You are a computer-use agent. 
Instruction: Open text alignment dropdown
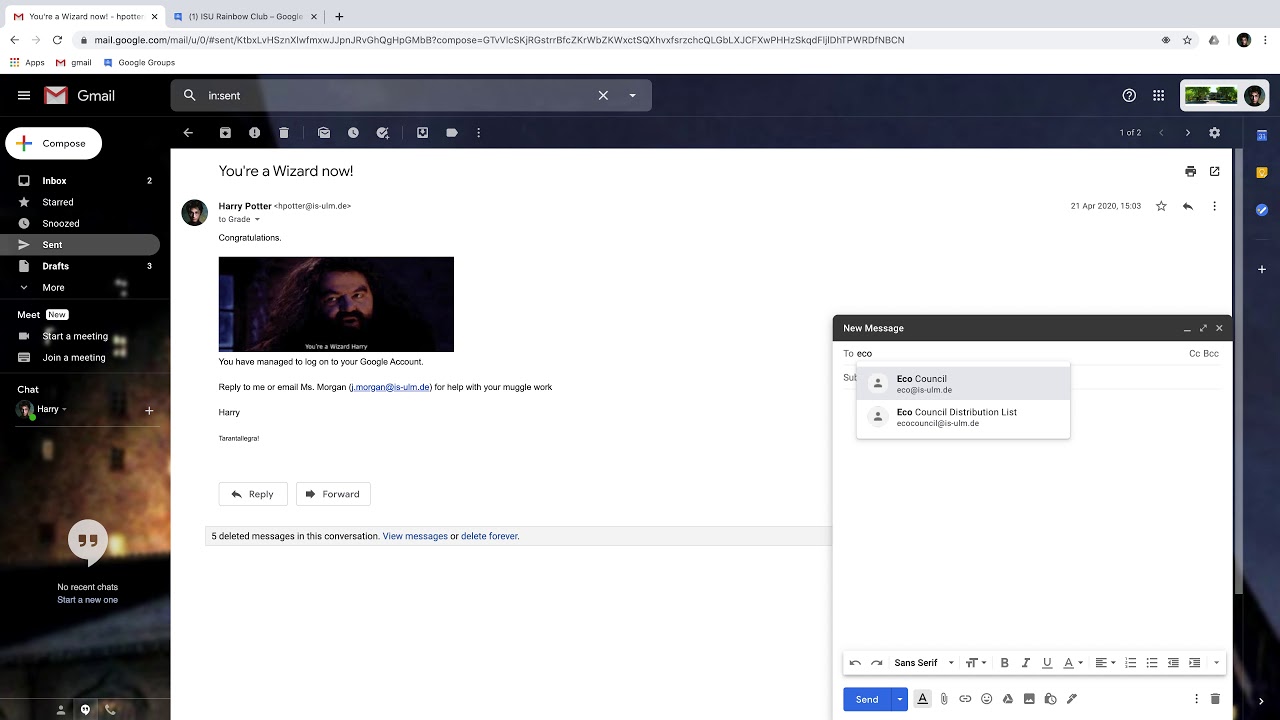[1105, 663]
